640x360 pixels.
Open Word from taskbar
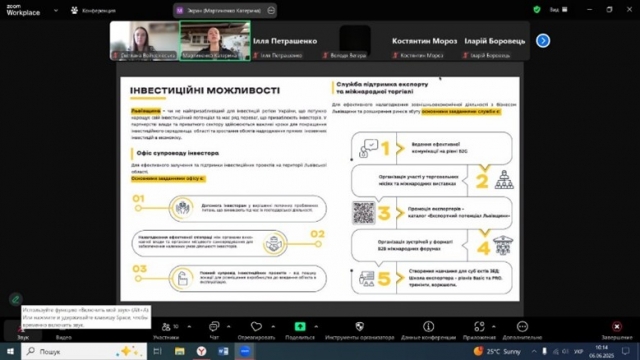223,351
